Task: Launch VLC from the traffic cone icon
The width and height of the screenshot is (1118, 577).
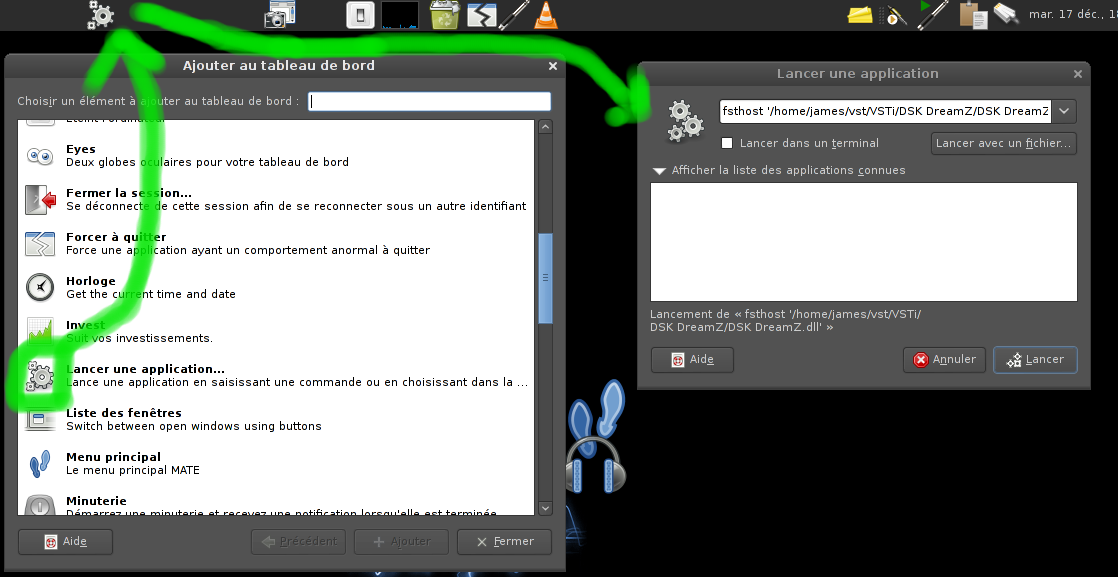Action: click(547, 15)
